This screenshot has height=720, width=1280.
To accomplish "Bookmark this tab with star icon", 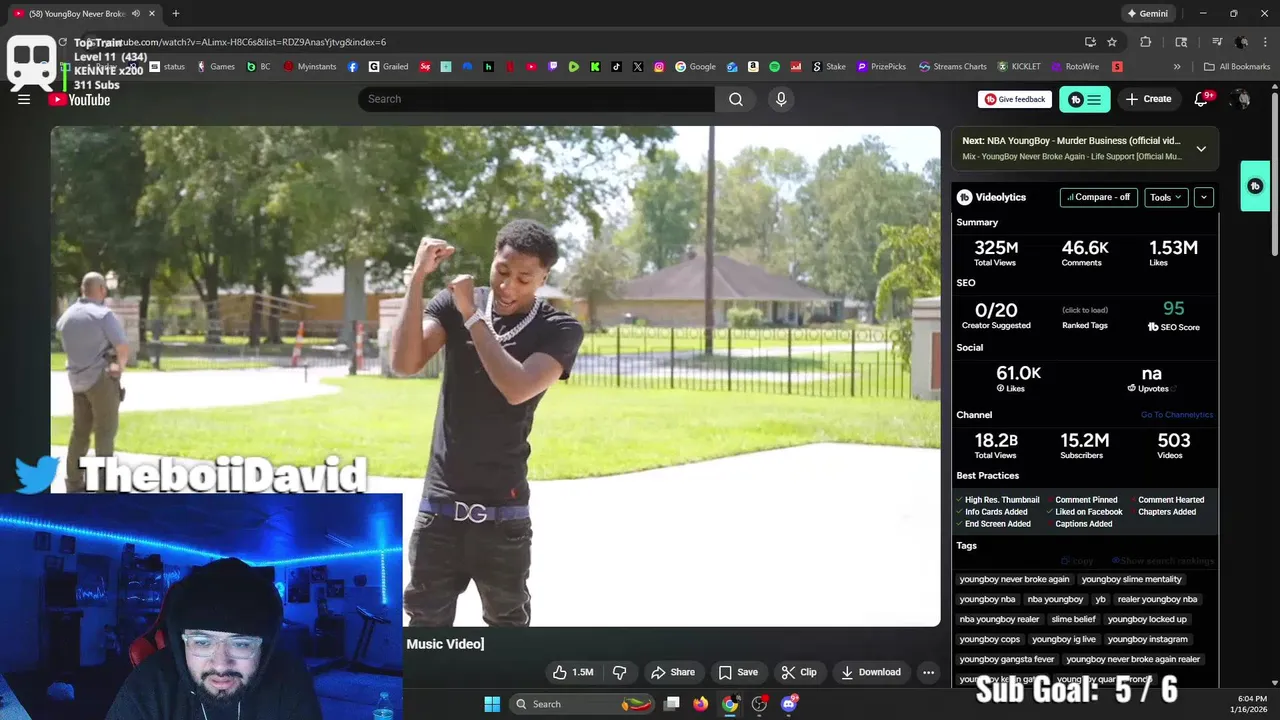I will pyautogui.click(x=1112, y=42).
